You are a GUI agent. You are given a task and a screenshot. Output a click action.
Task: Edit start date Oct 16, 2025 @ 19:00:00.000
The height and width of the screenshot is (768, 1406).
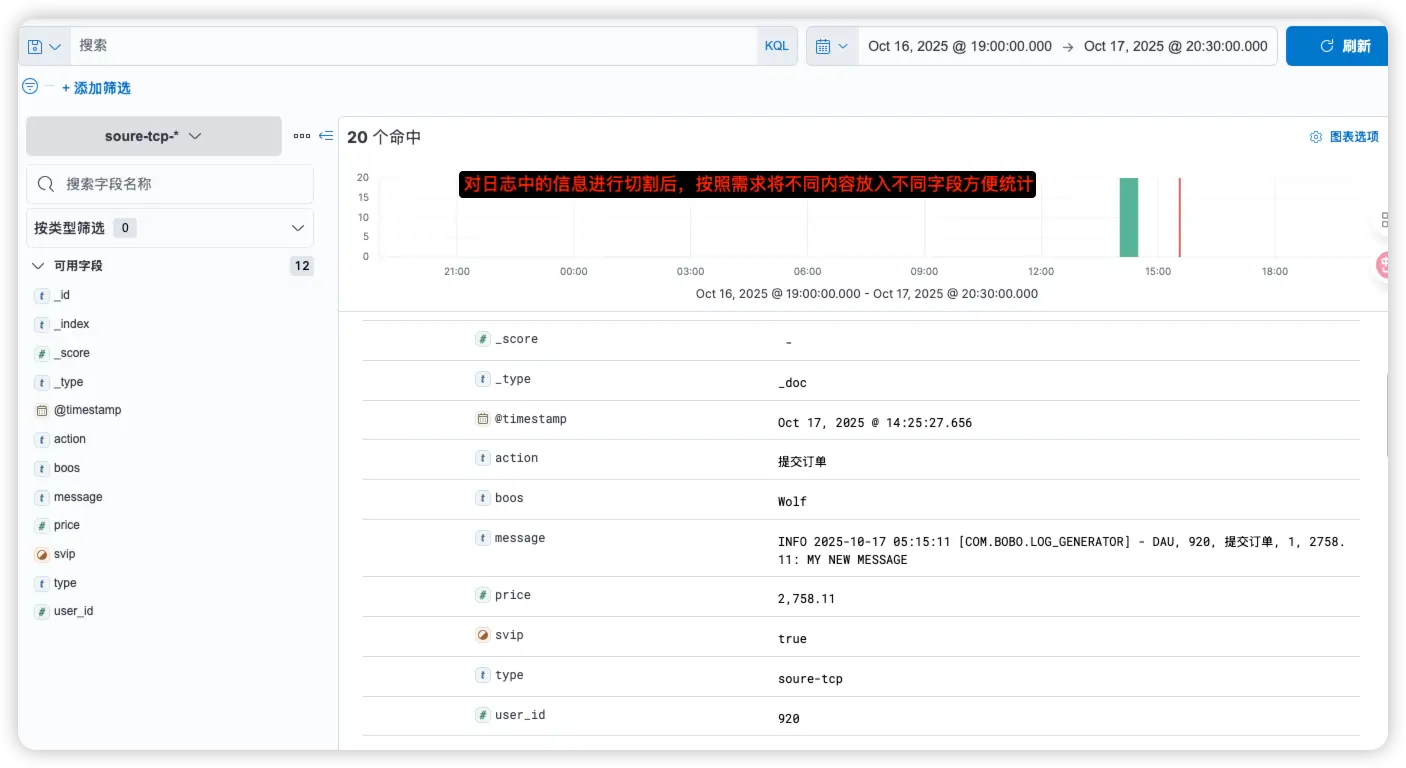click(960, 46)
